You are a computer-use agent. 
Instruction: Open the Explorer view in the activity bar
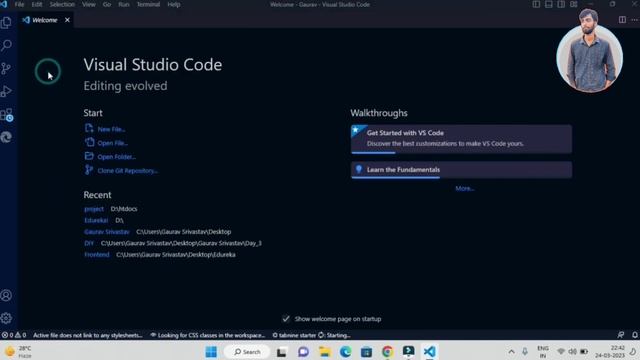[x=6, y=22]
